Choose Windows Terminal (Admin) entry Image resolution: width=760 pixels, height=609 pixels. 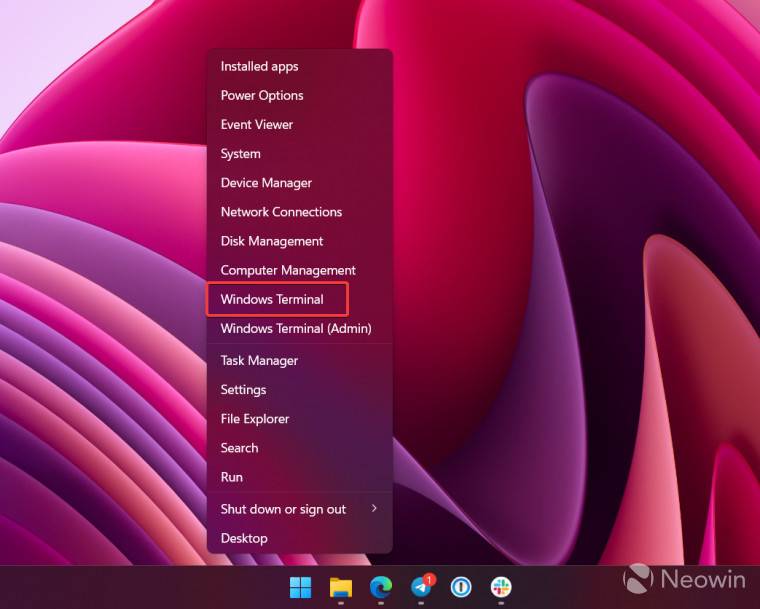point(296,328)
